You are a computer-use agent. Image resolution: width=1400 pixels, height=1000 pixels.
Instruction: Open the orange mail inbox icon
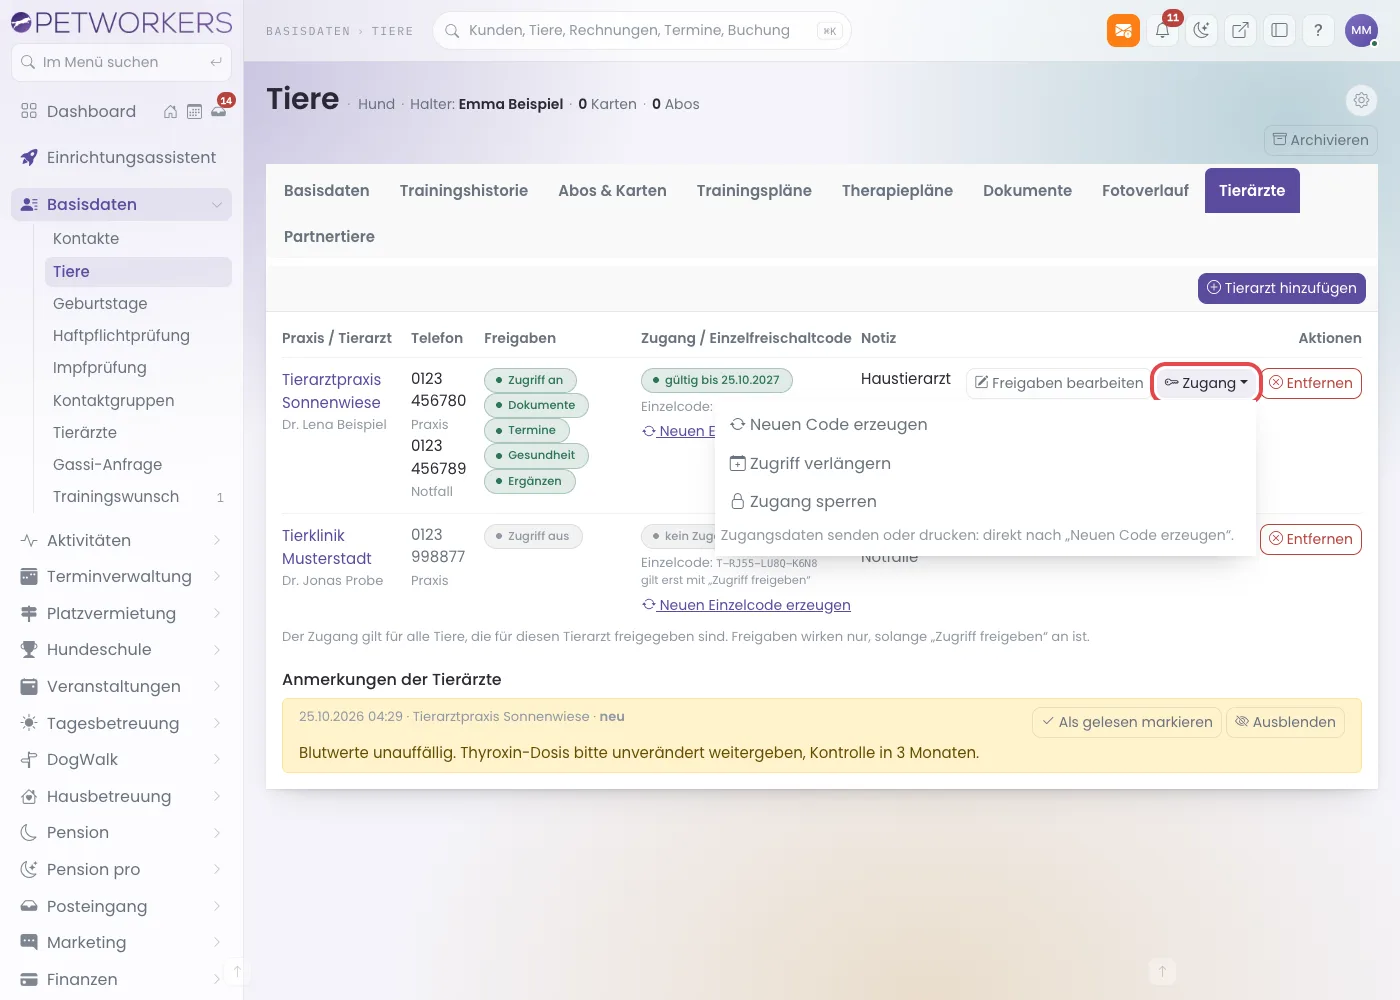[x=1123, y=30]
